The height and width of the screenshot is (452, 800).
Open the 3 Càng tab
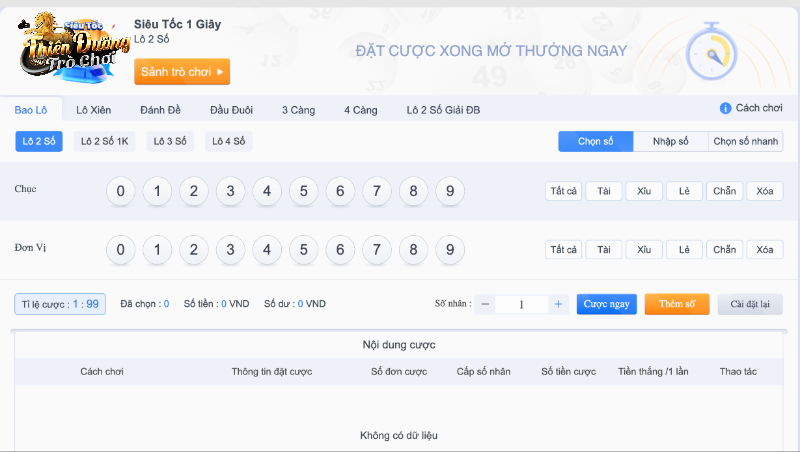[x=298, y=109]
